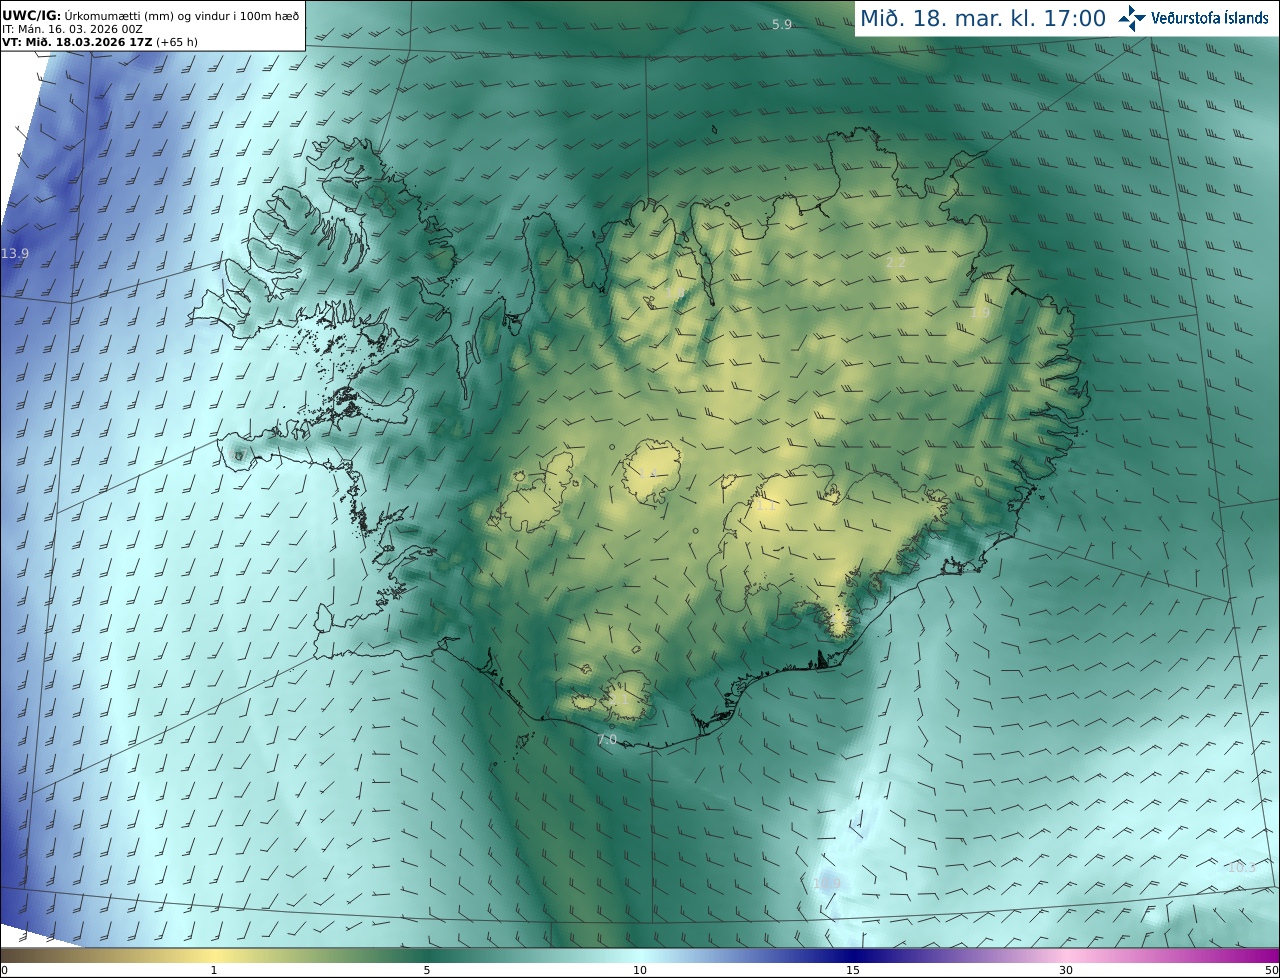Click the '50' tick on the colour scale
Screen dimensions: 1280x978
(1271, 970)
